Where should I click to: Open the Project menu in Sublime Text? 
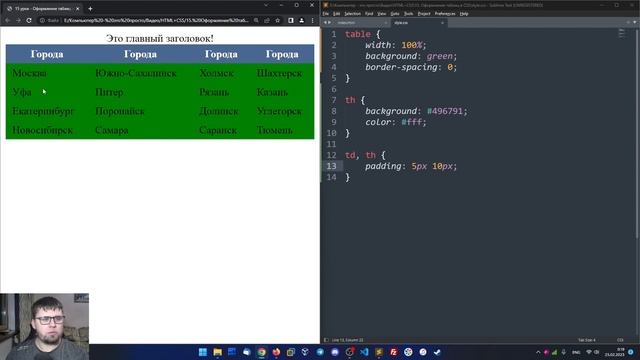424,13
